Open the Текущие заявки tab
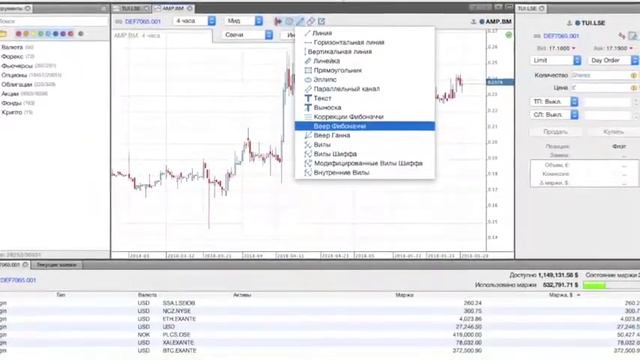Viewport: 640px width, 360px height. point(56,265)
